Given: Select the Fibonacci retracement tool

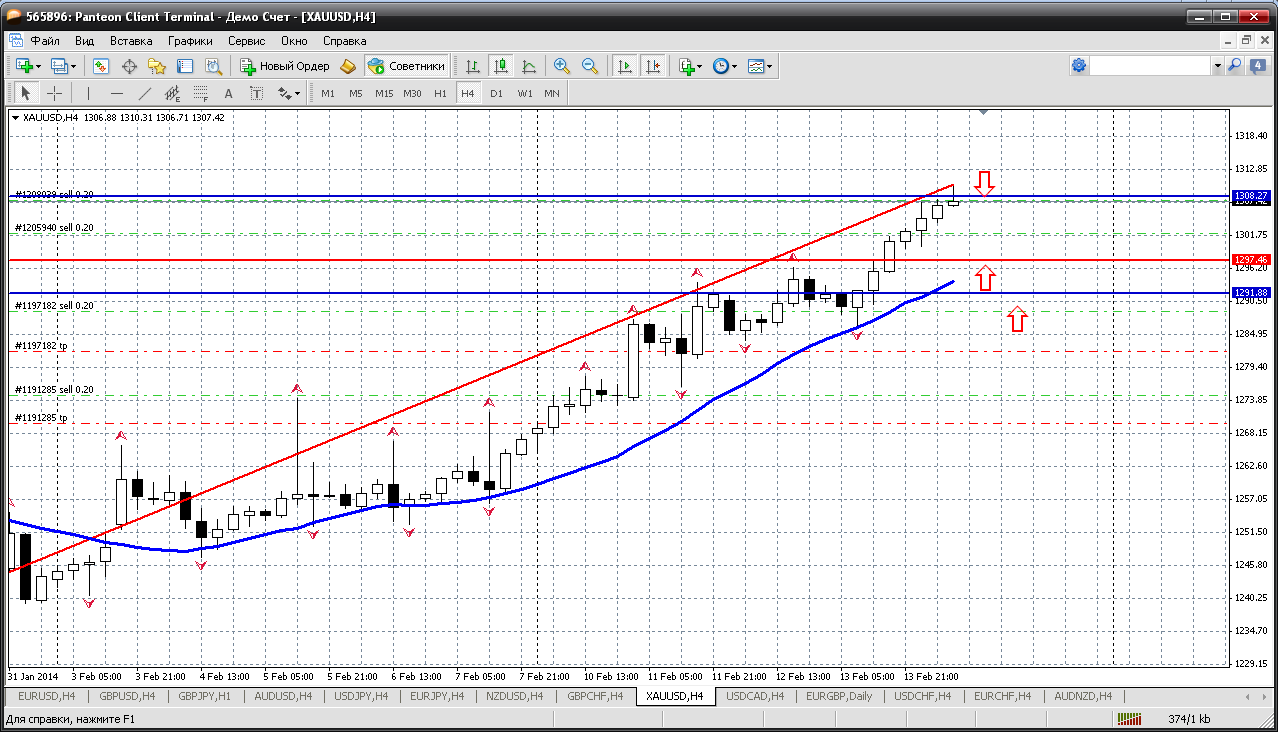Looking at the screenshot, I should 200,93.
